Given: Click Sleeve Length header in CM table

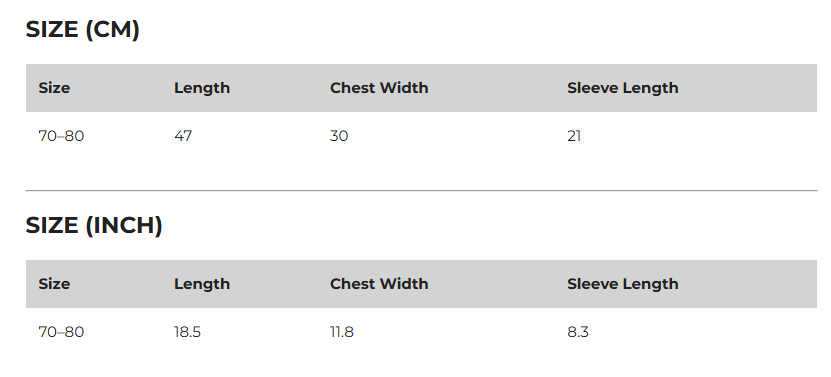Looking at the screenshot, I should [x=623, y=88].
